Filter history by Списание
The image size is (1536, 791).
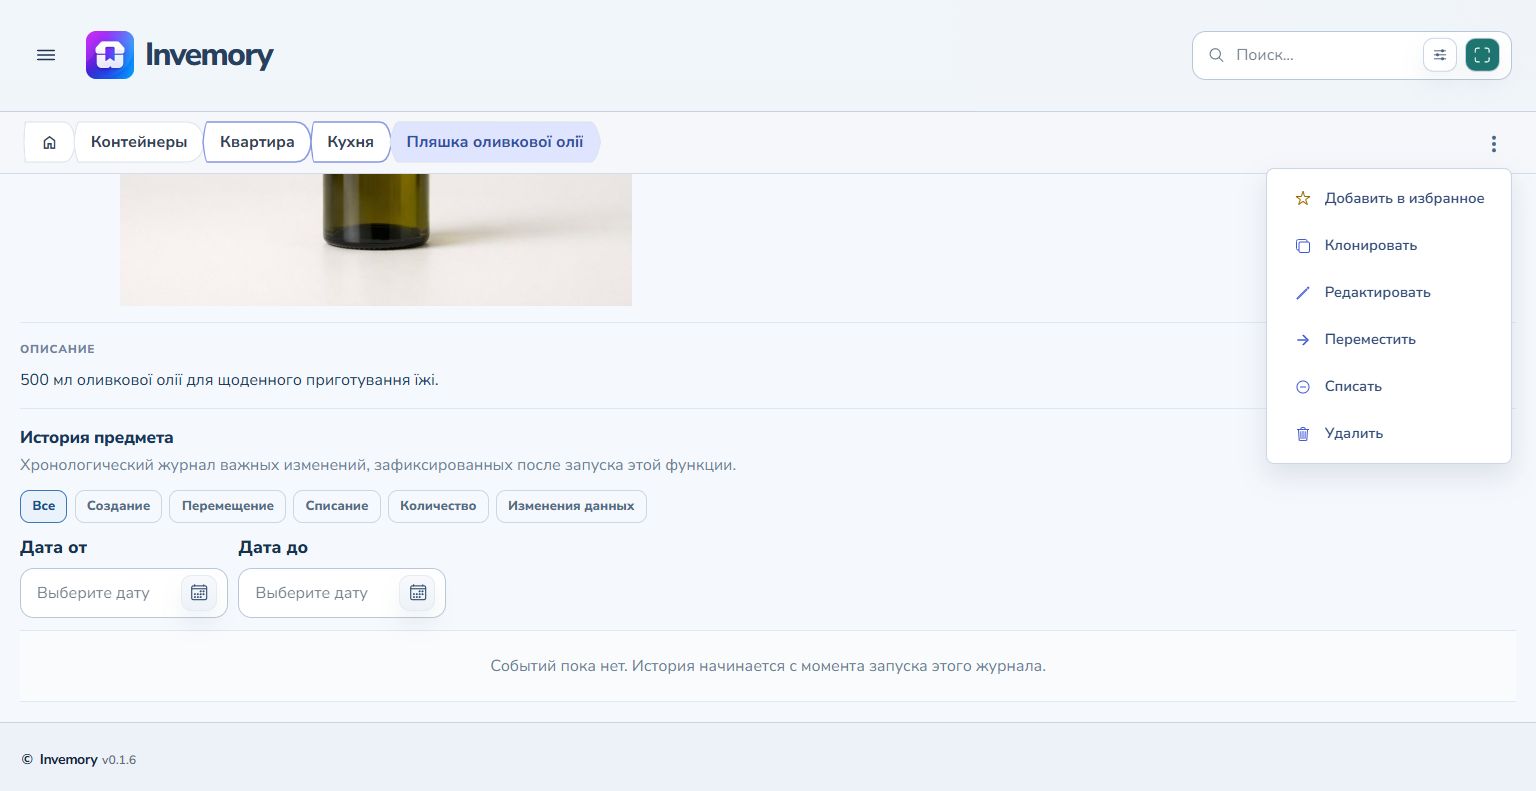[x=337, y=506]
